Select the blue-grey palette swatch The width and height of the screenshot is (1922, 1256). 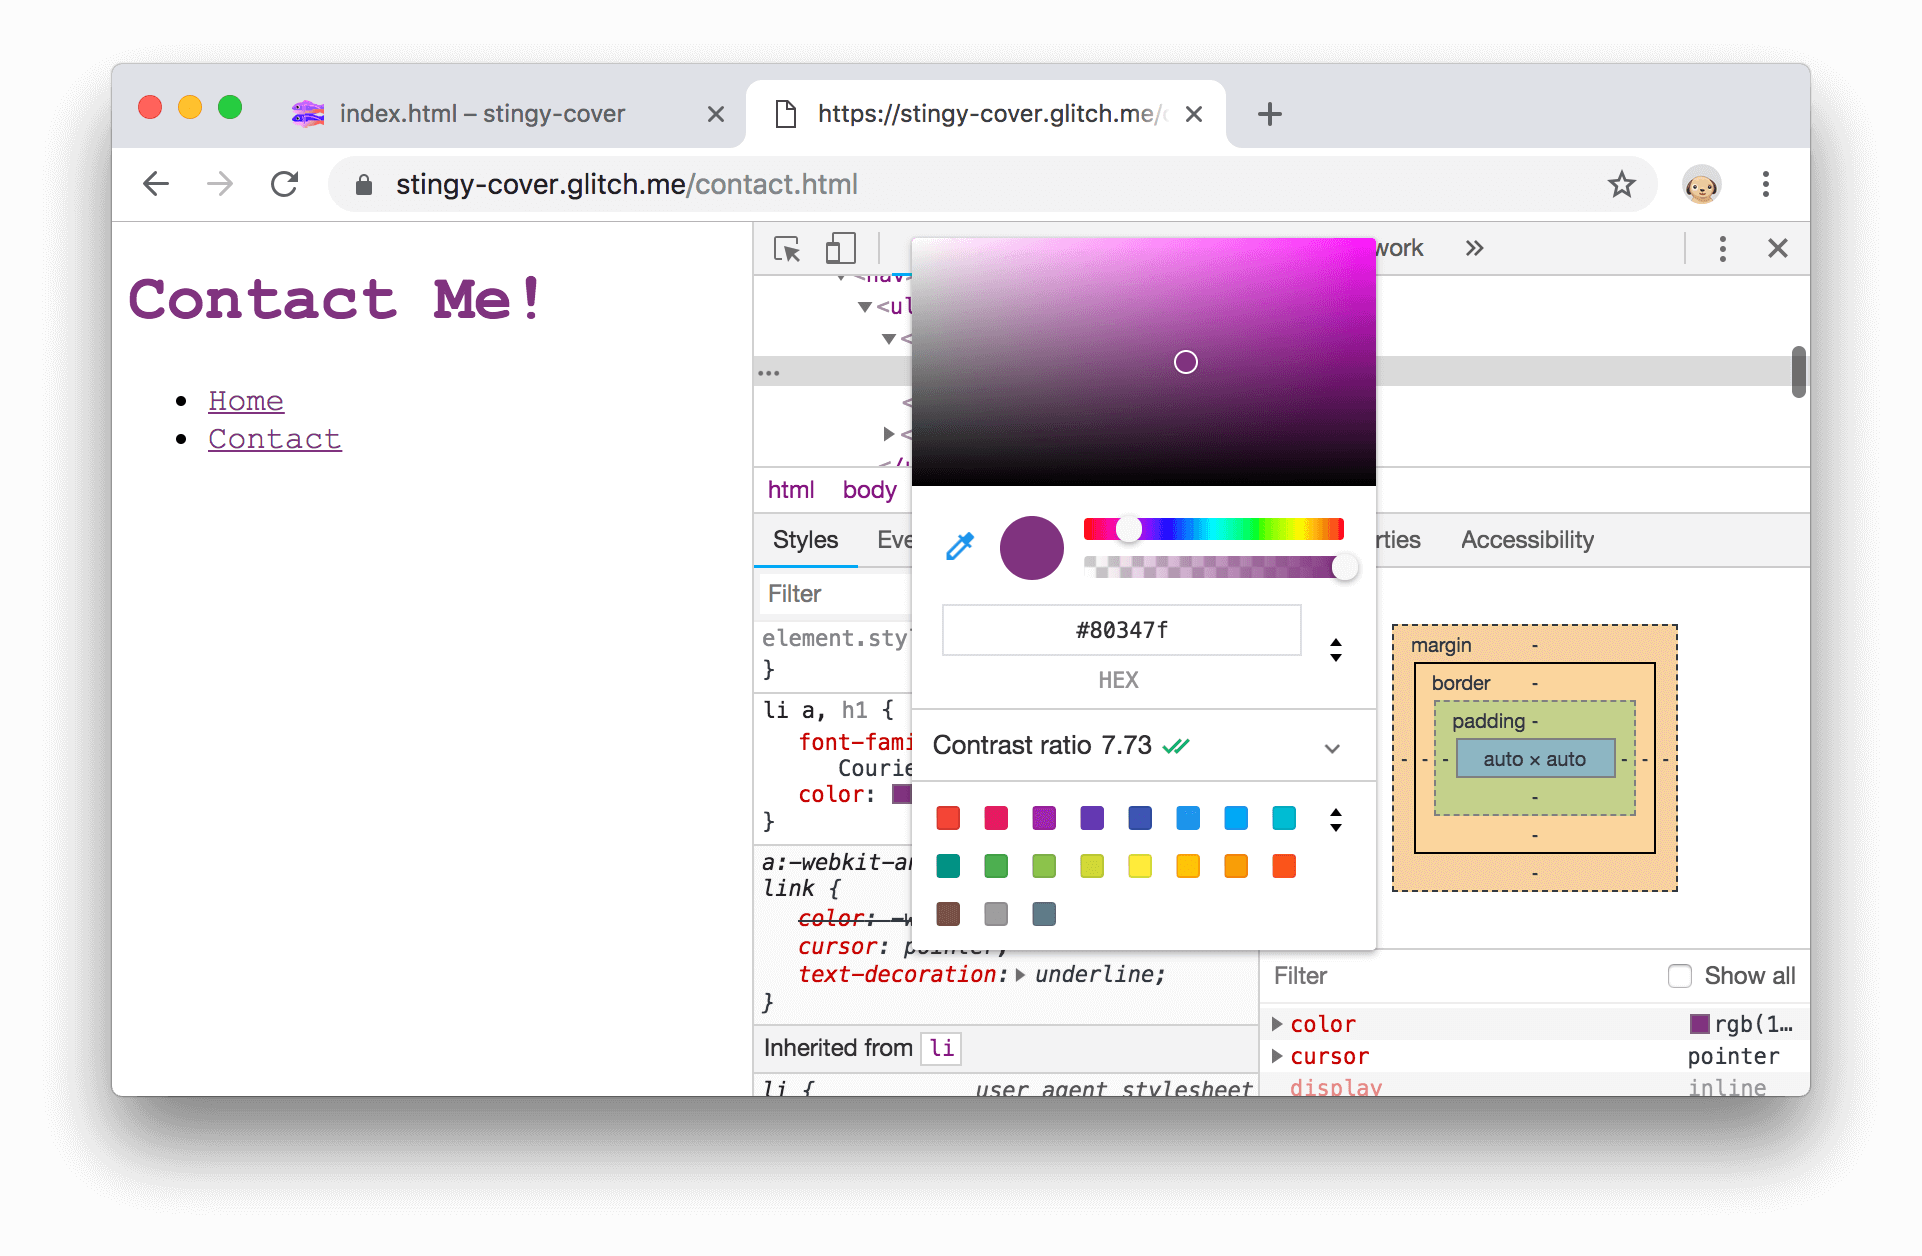(1044, 914)
